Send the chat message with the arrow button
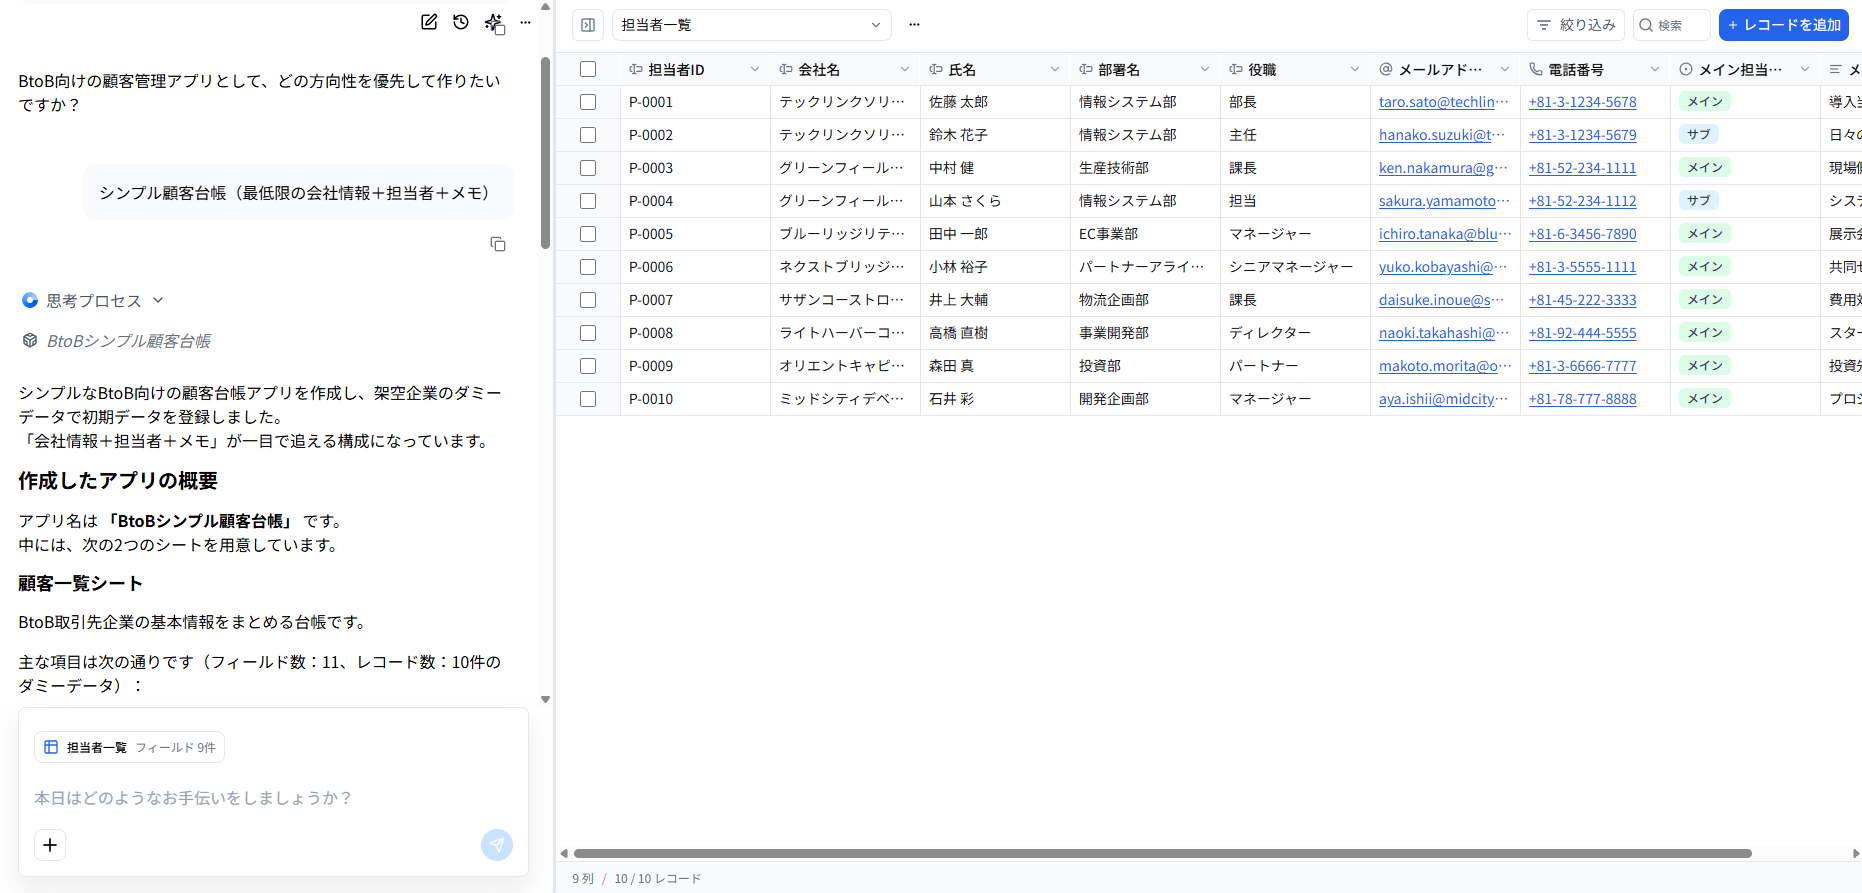The width and height of the screenshot is (1862, 893). tap(497, 845)
